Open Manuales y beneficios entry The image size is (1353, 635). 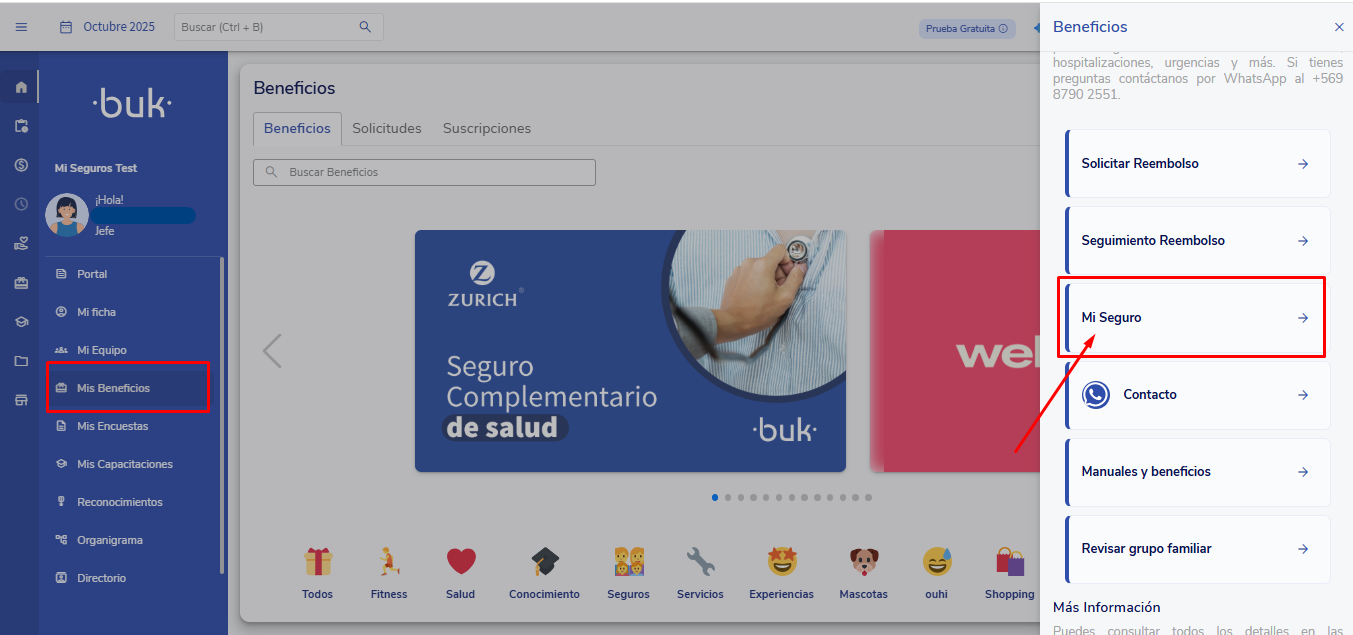(1197, 472)
